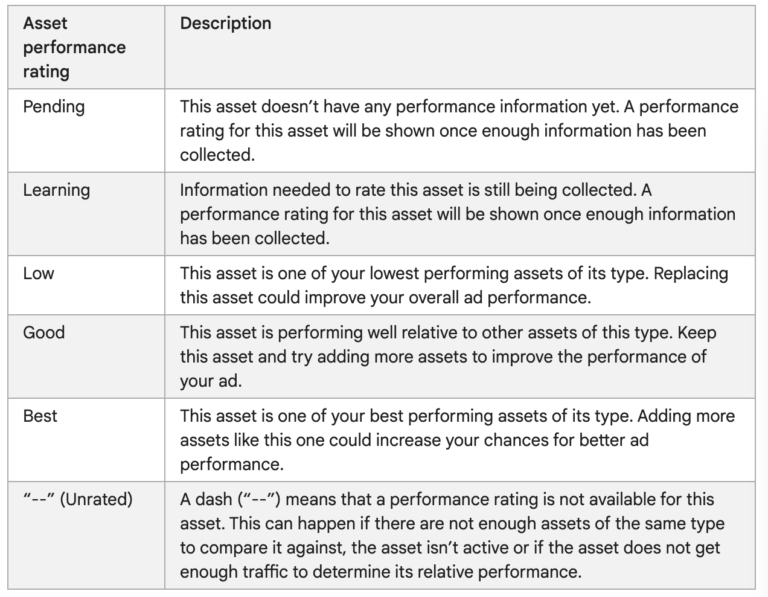The image size is (768, 597).
Task: Click the Learning row description text
Action: click(x=458, y=213)
